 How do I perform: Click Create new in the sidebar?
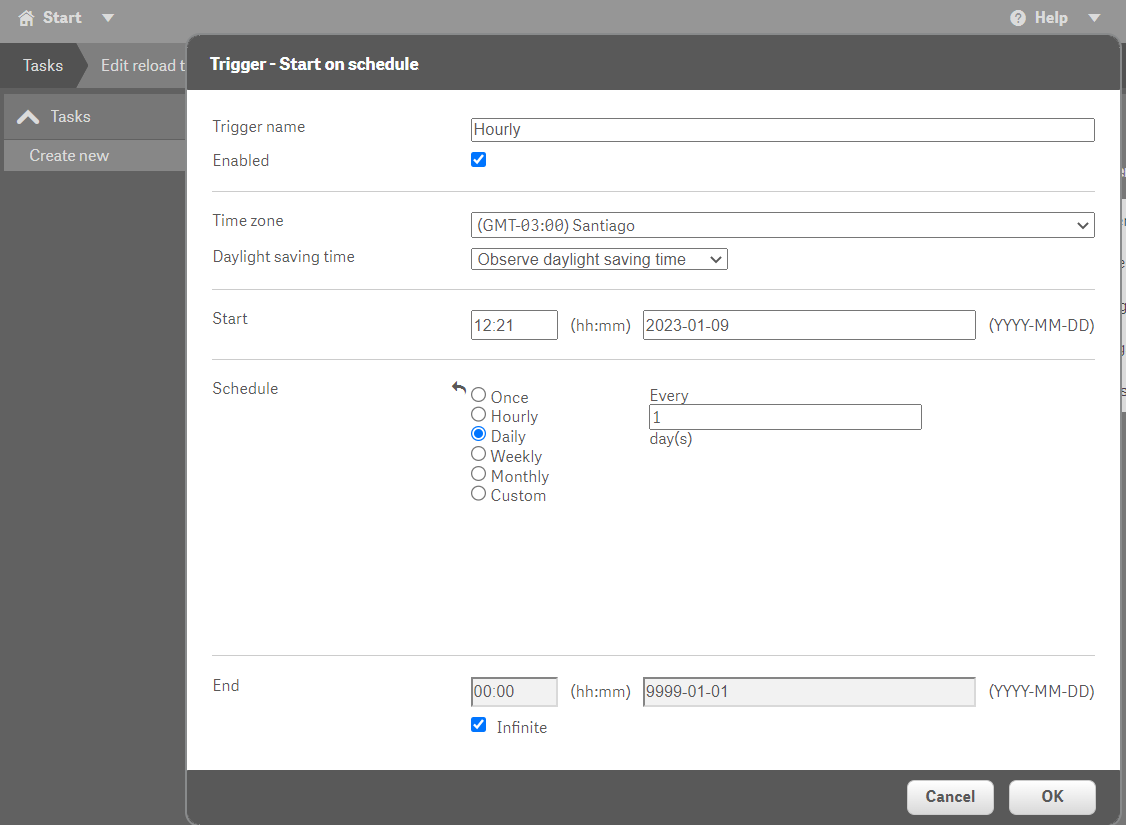68,155
